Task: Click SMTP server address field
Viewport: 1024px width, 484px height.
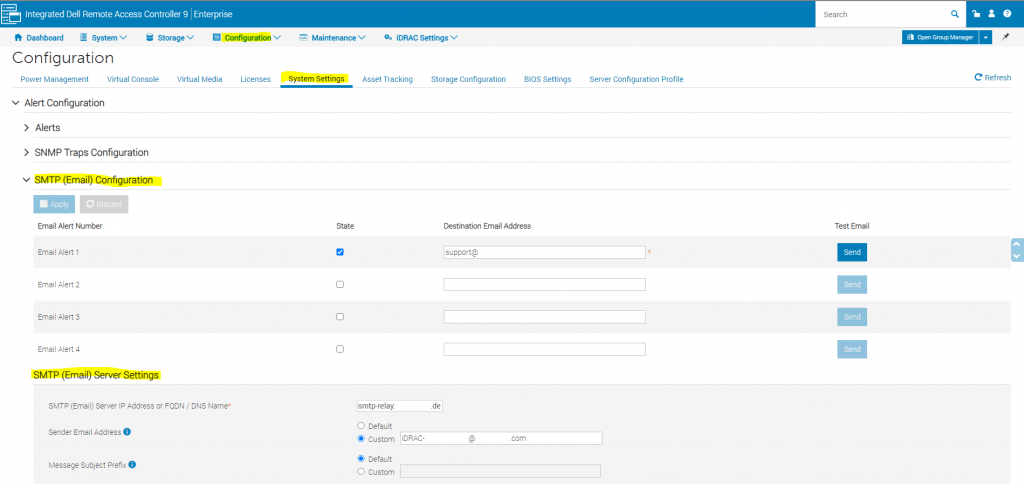Action: tap(400, 406)
